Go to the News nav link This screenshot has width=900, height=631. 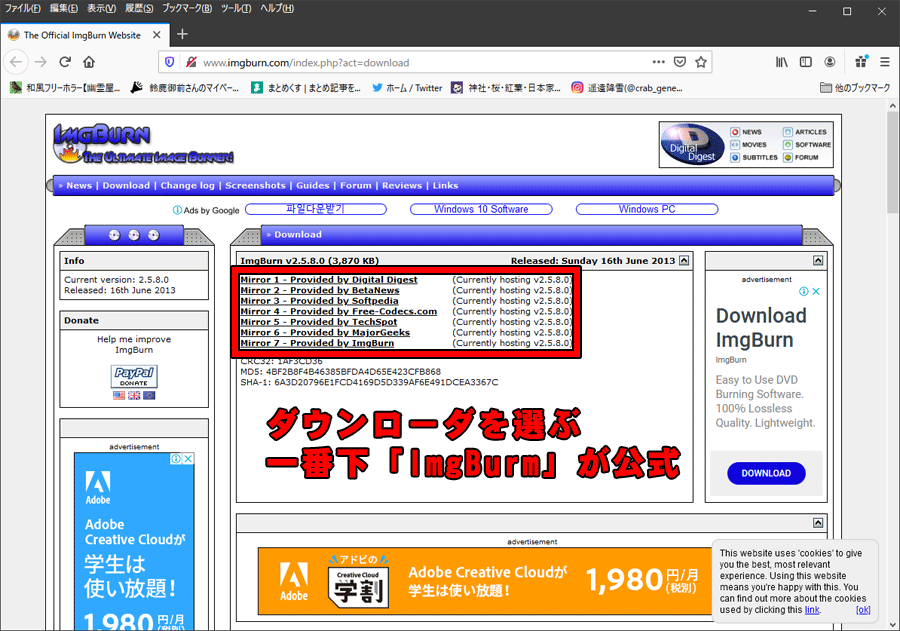(x=79, y=185)
